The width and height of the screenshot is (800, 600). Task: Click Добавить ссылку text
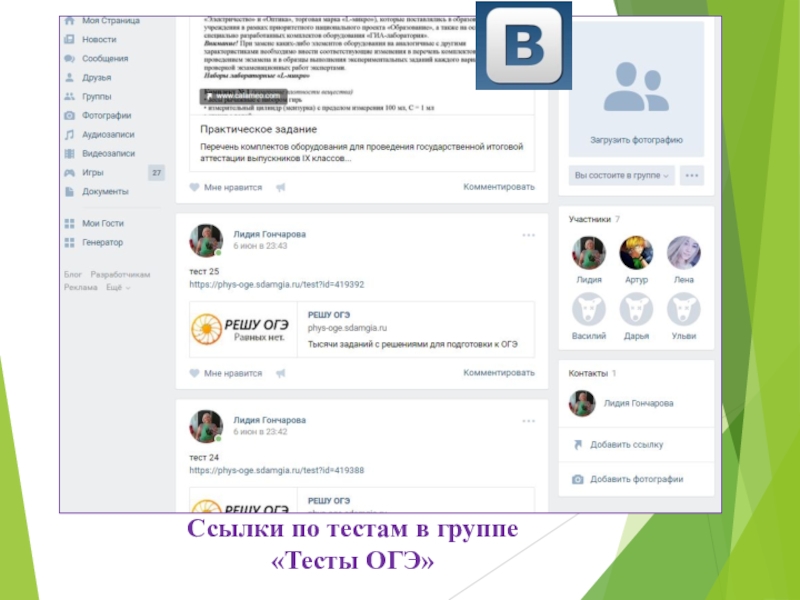pos(627,445)
